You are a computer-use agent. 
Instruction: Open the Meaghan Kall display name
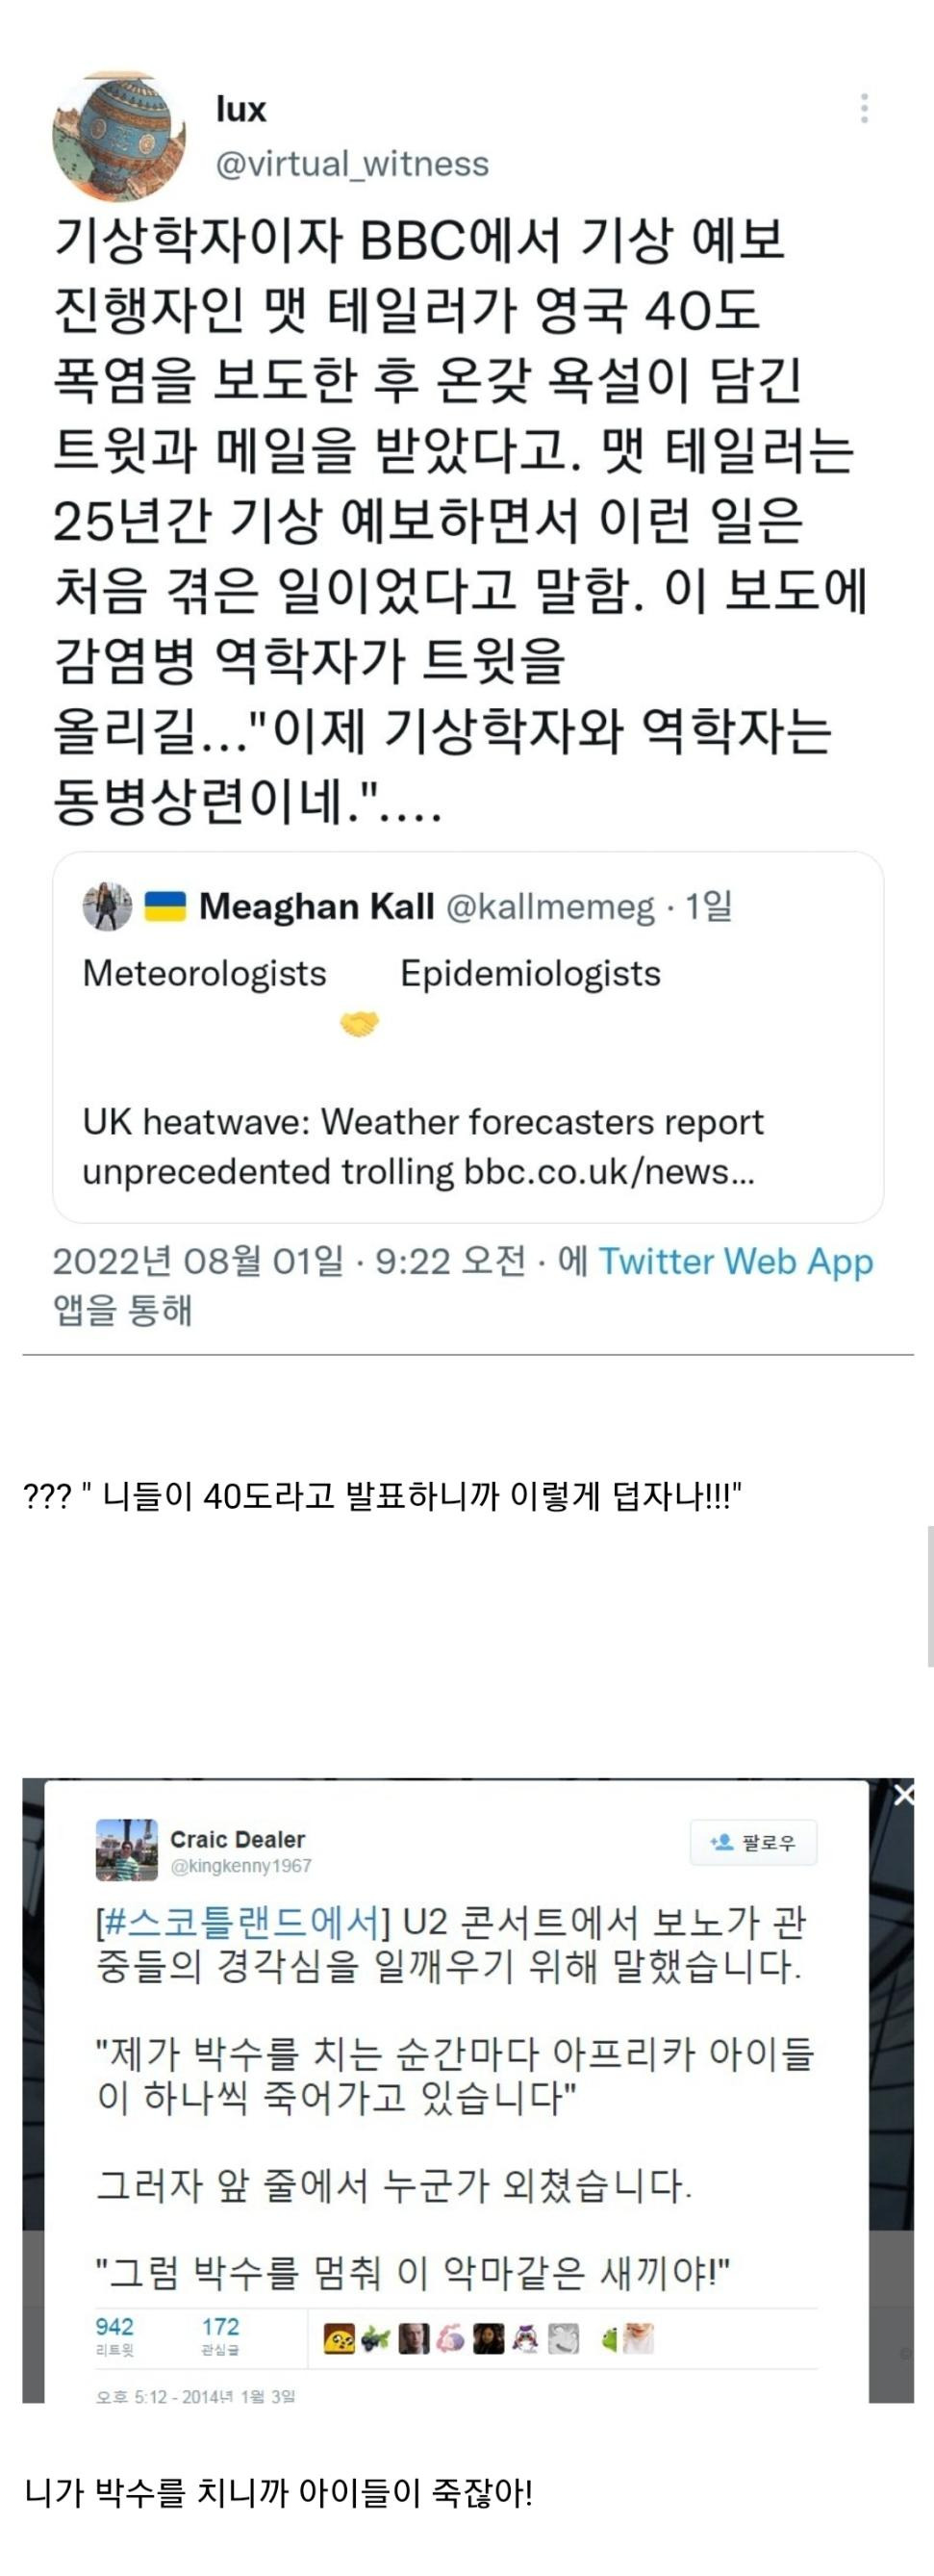pyautogui.click(x=316, y=906)
